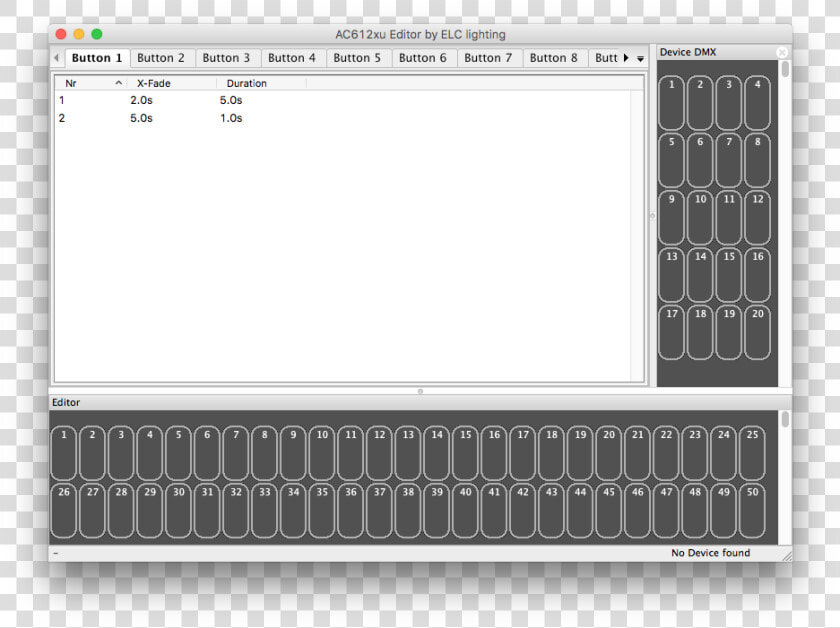Click Device DMX channel 1 fader
Viewport: 840px width, 628px height.
(x=671, y=103)
